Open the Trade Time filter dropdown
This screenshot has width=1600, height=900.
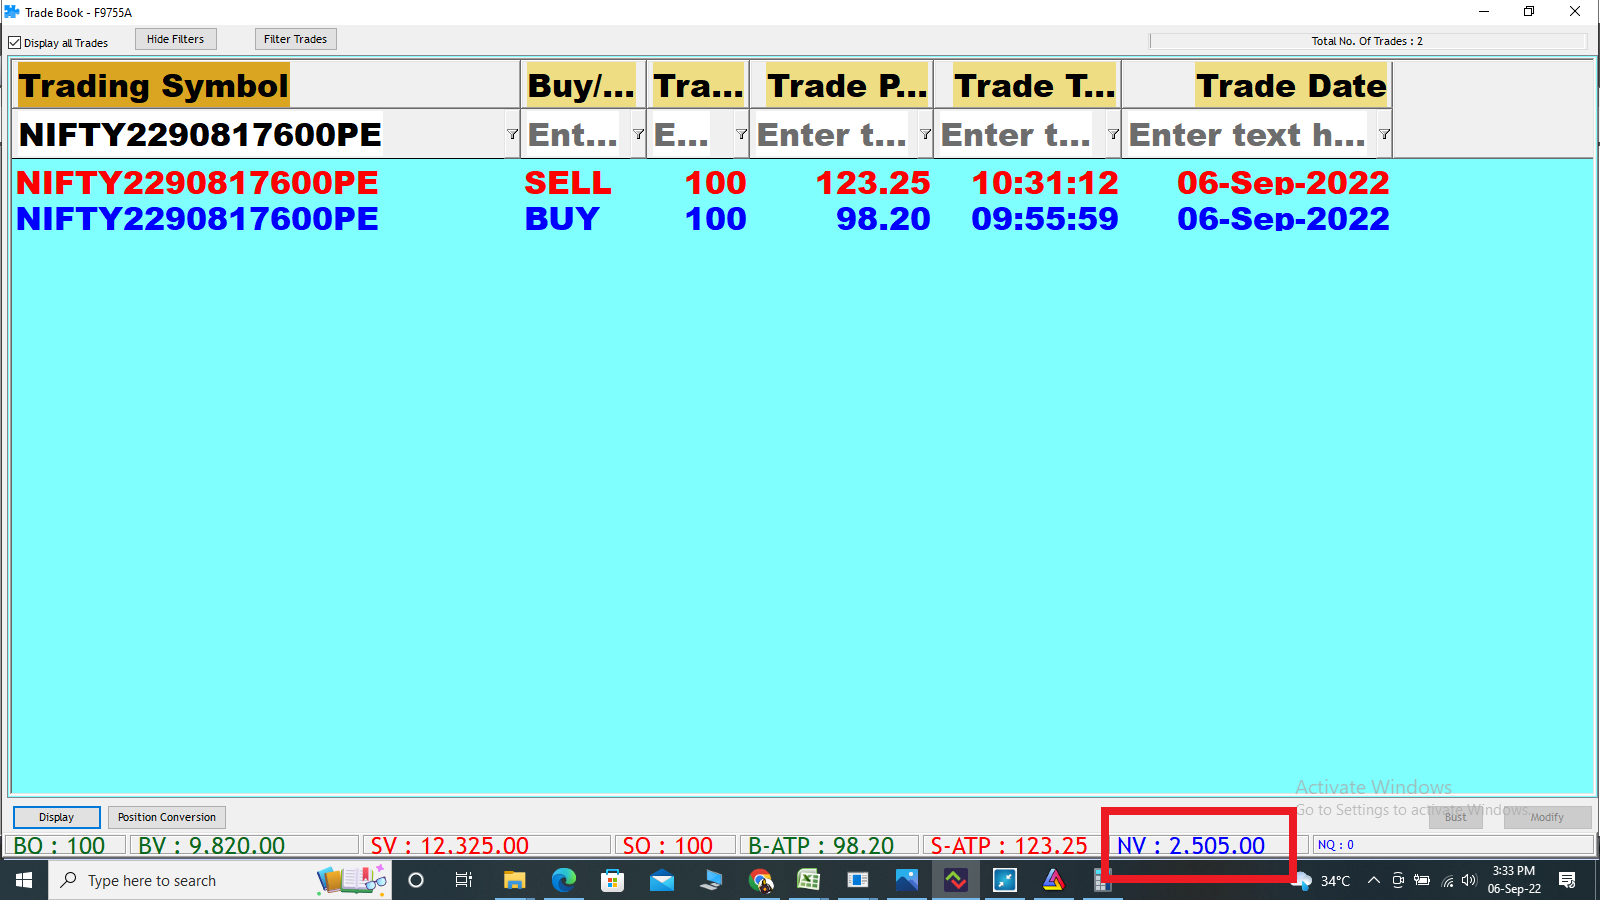coord(1113,134)
